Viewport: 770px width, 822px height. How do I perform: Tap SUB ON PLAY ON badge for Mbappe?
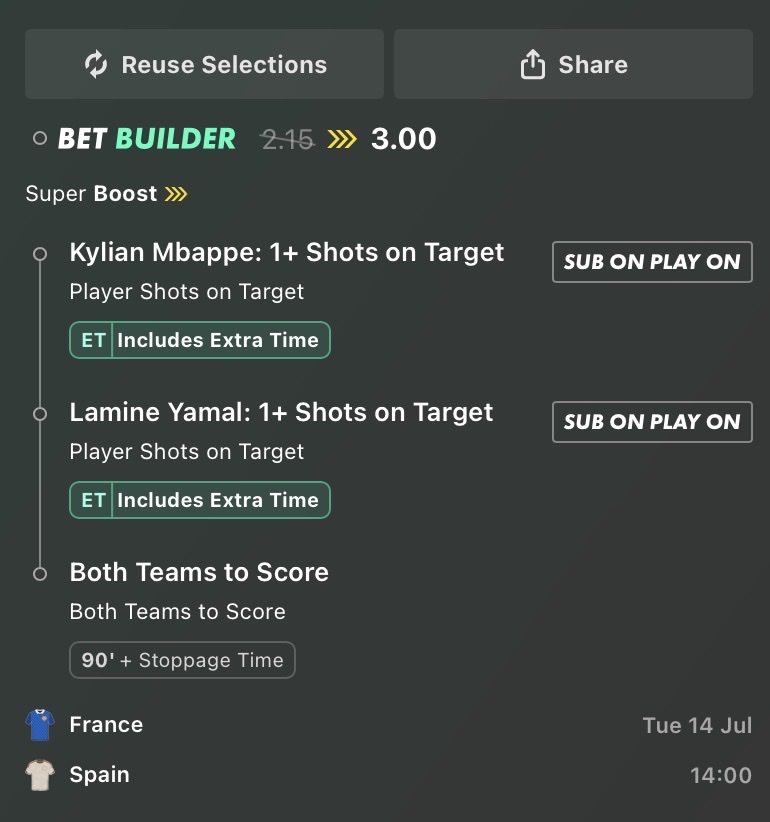tap(652, 262)
